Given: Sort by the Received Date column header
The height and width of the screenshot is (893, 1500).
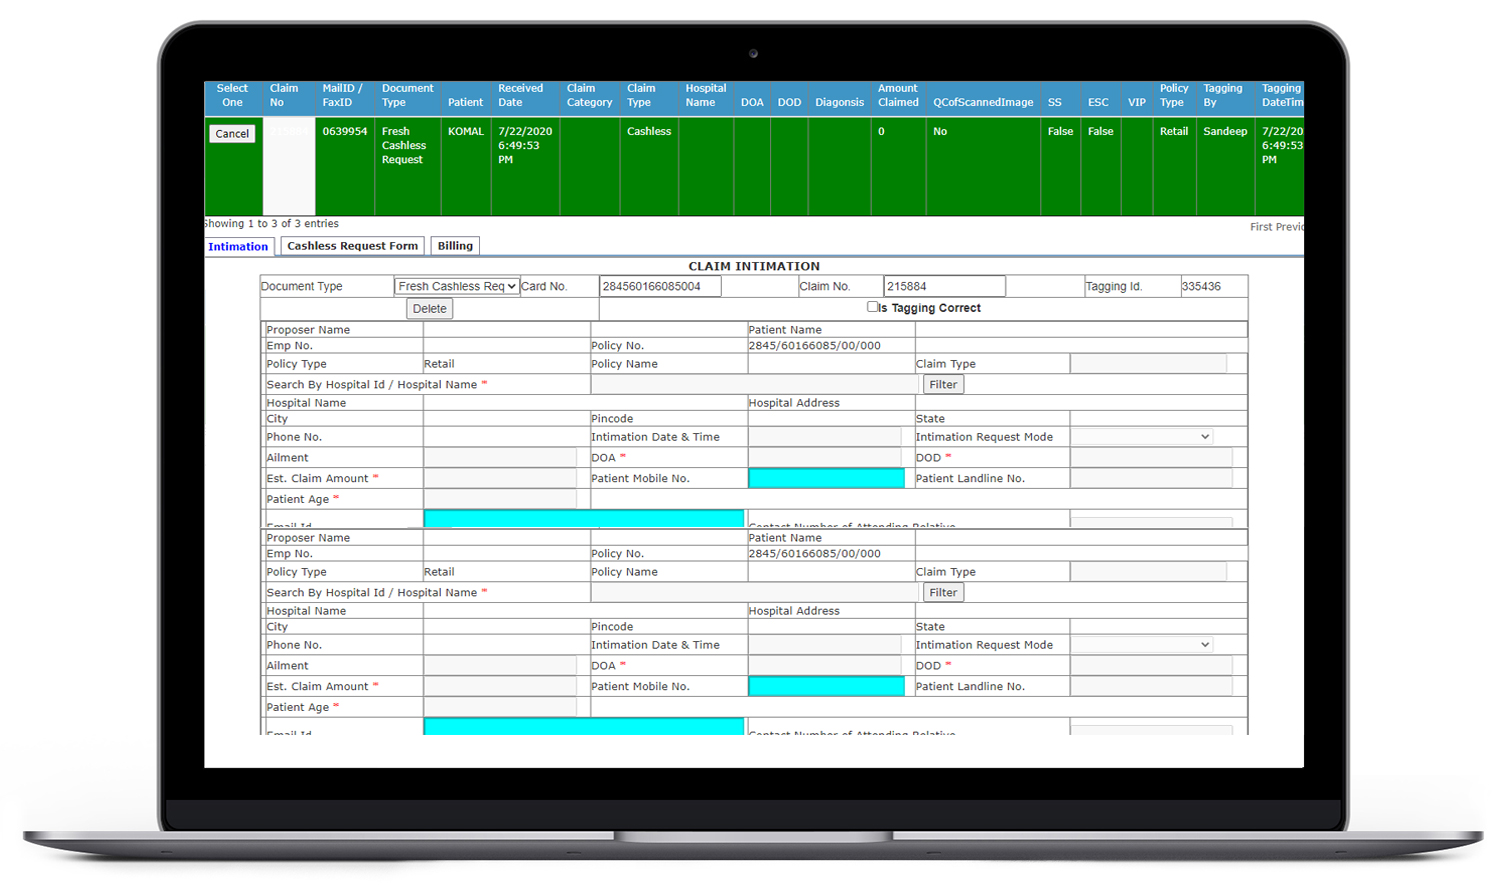Looking at the screenshot, I should (x=520, y=96).
